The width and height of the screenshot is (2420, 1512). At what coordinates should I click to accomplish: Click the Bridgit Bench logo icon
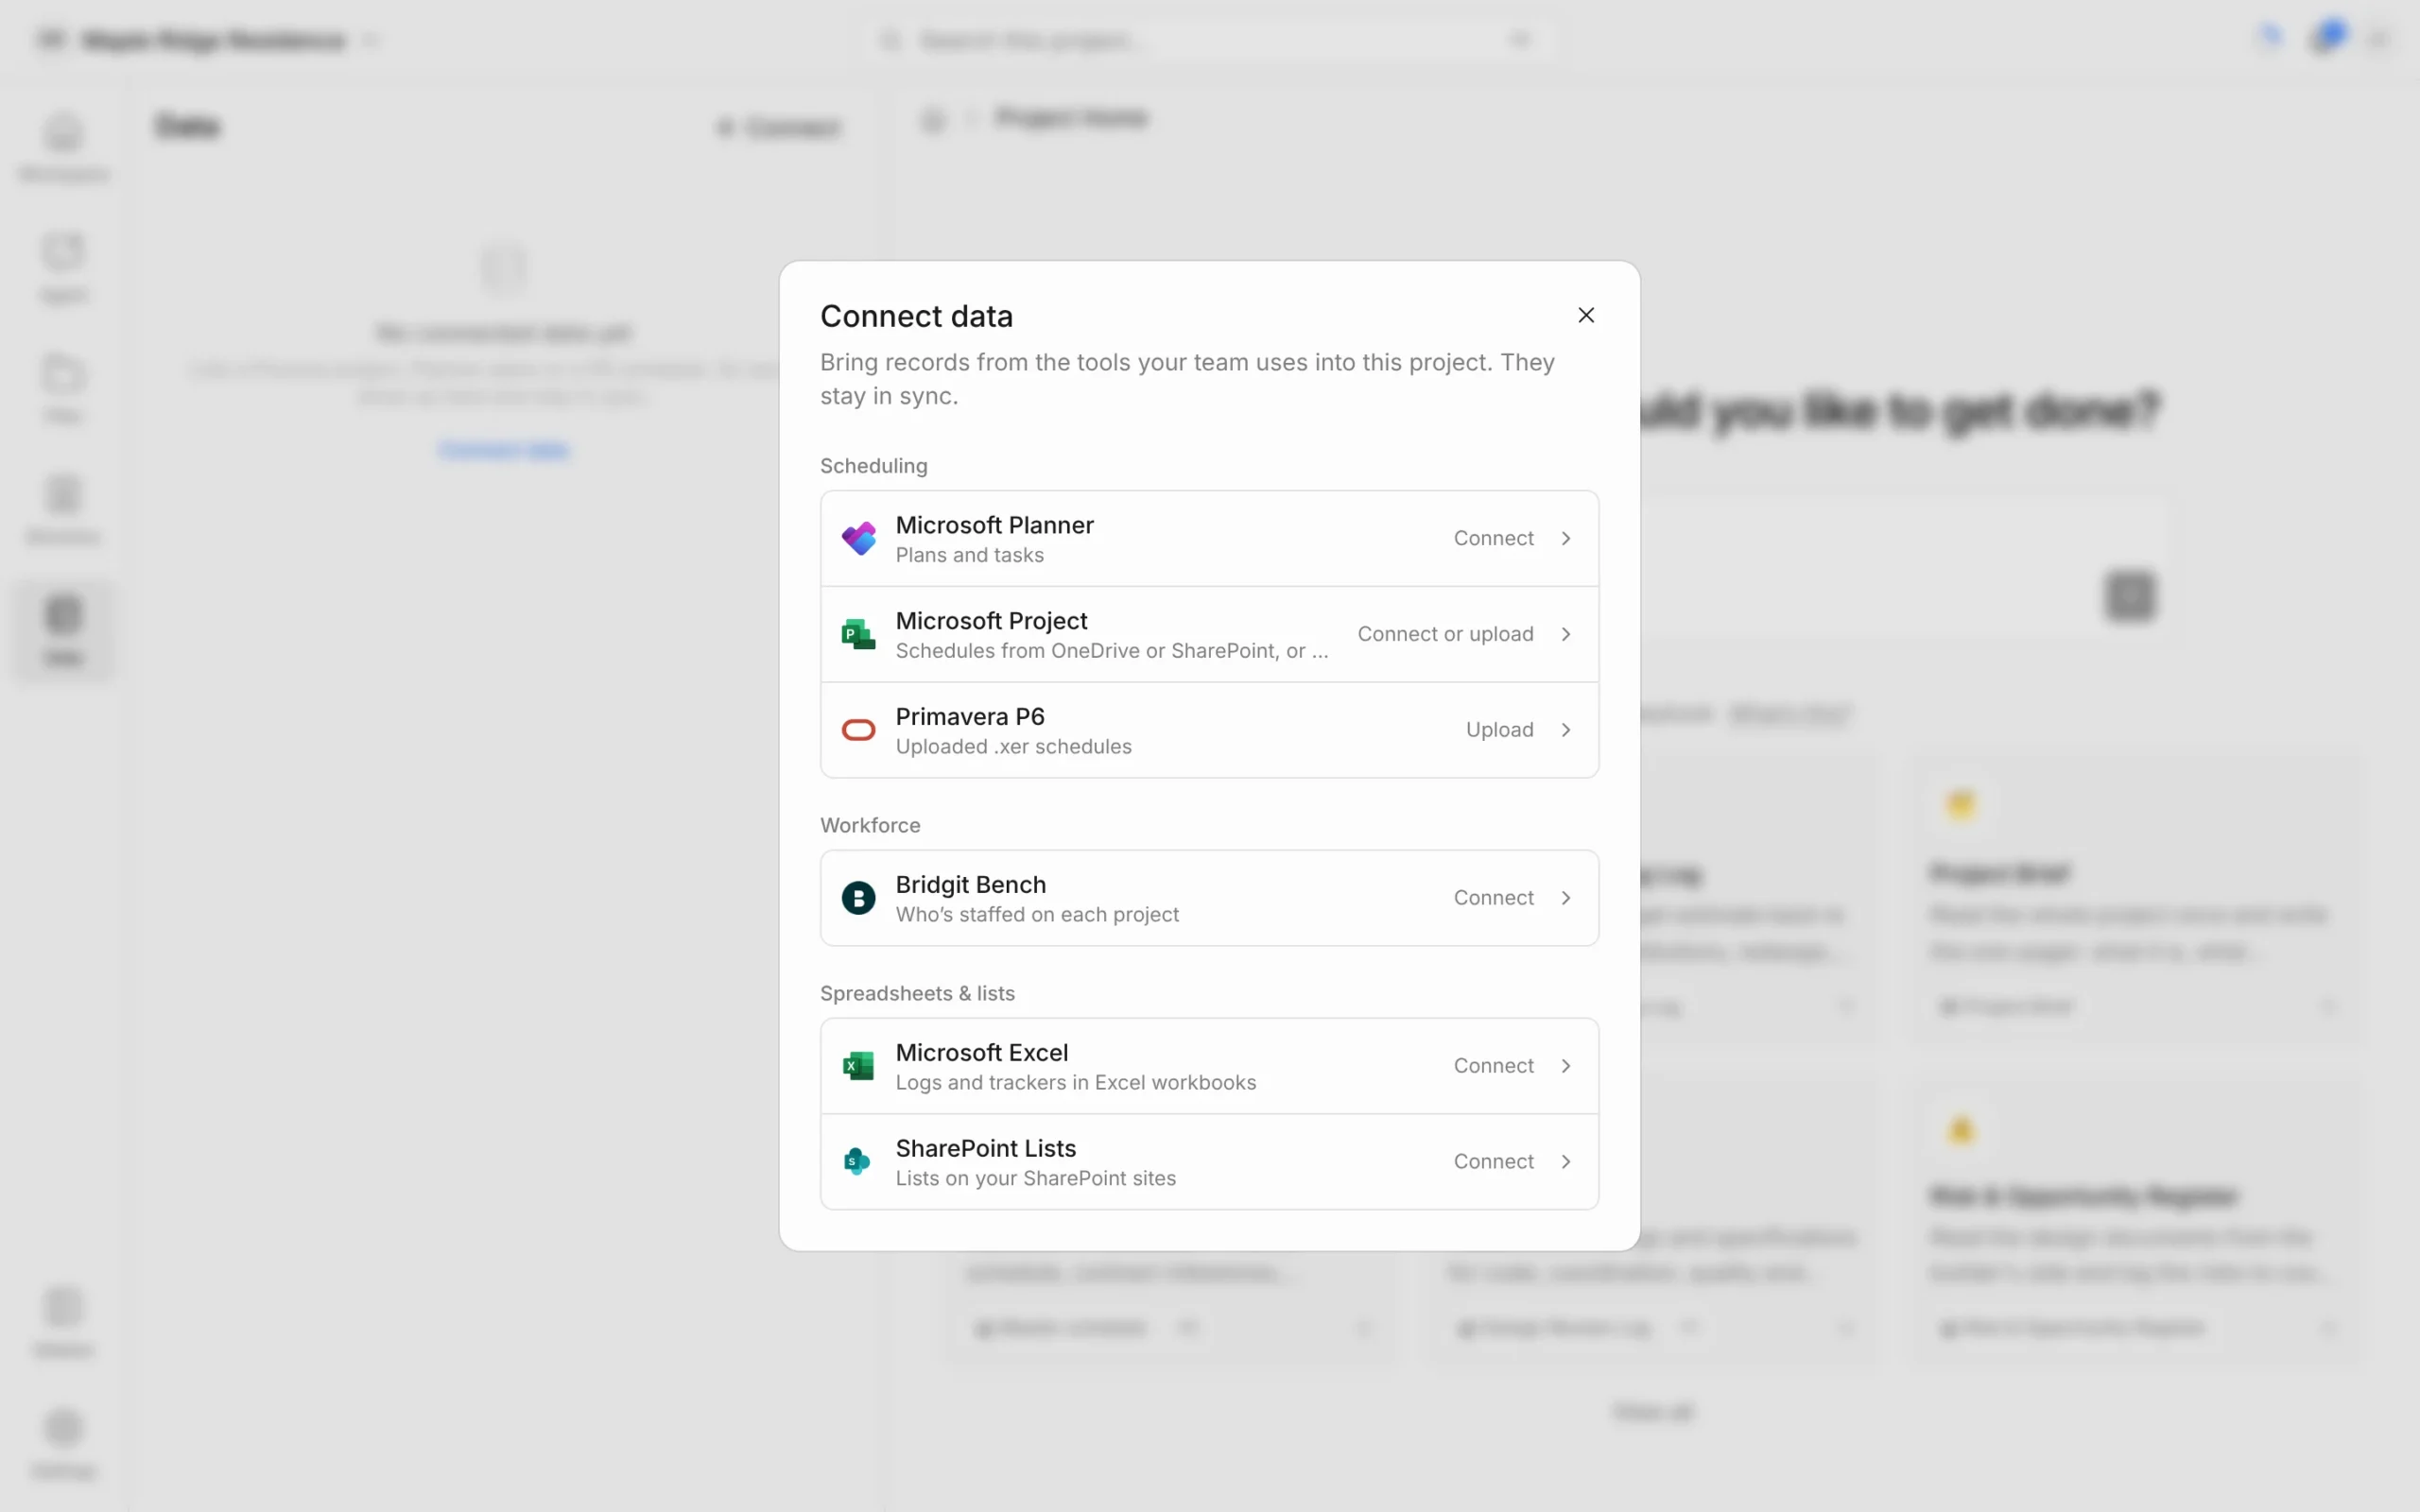[x=858, y=898]
